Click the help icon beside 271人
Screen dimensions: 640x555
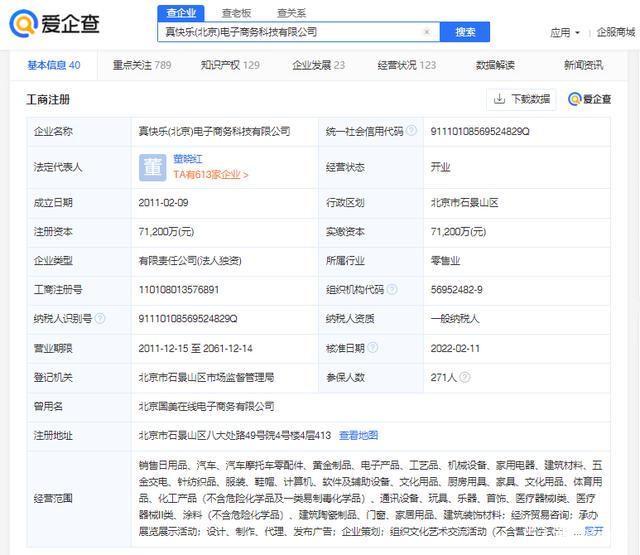465,377
